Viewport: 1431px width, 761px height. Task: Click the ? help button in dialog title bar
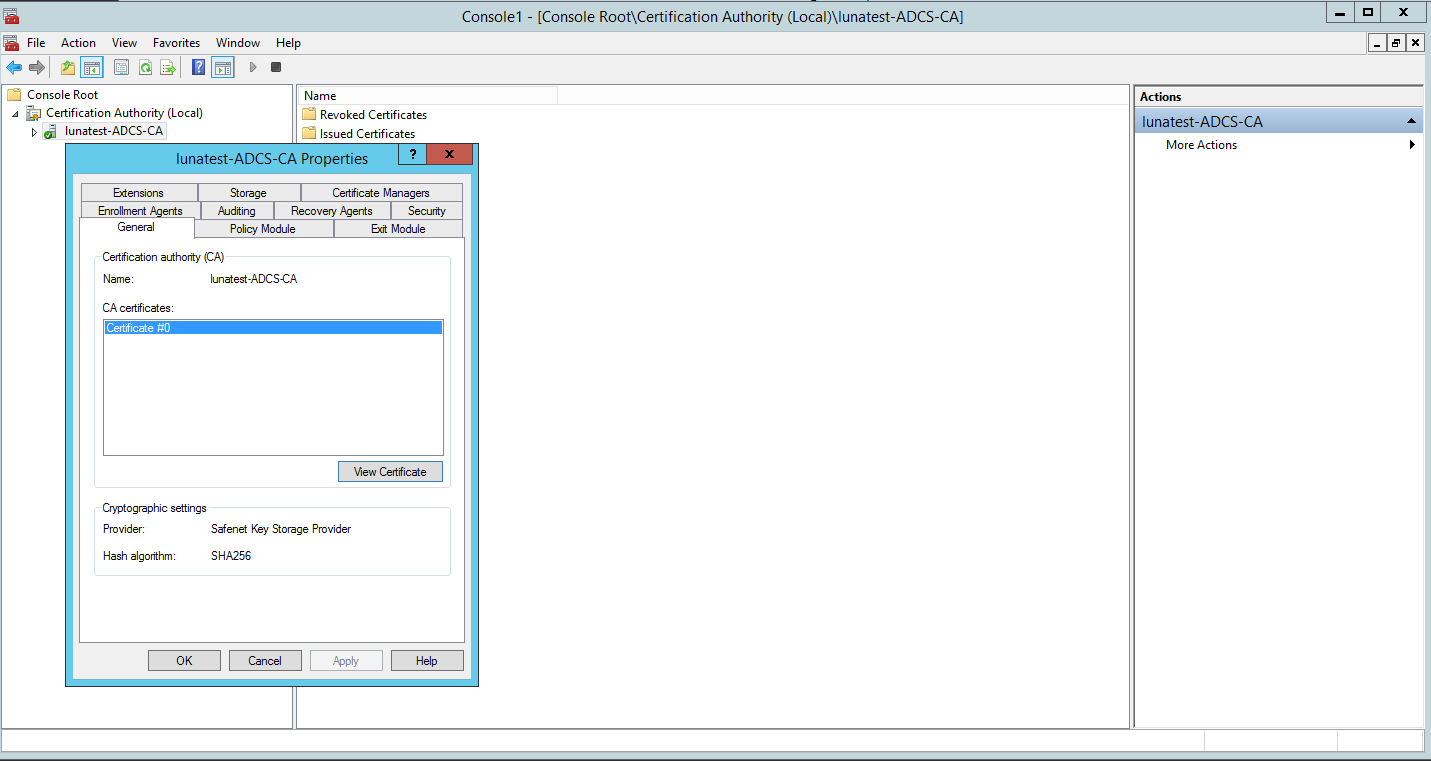412,155
